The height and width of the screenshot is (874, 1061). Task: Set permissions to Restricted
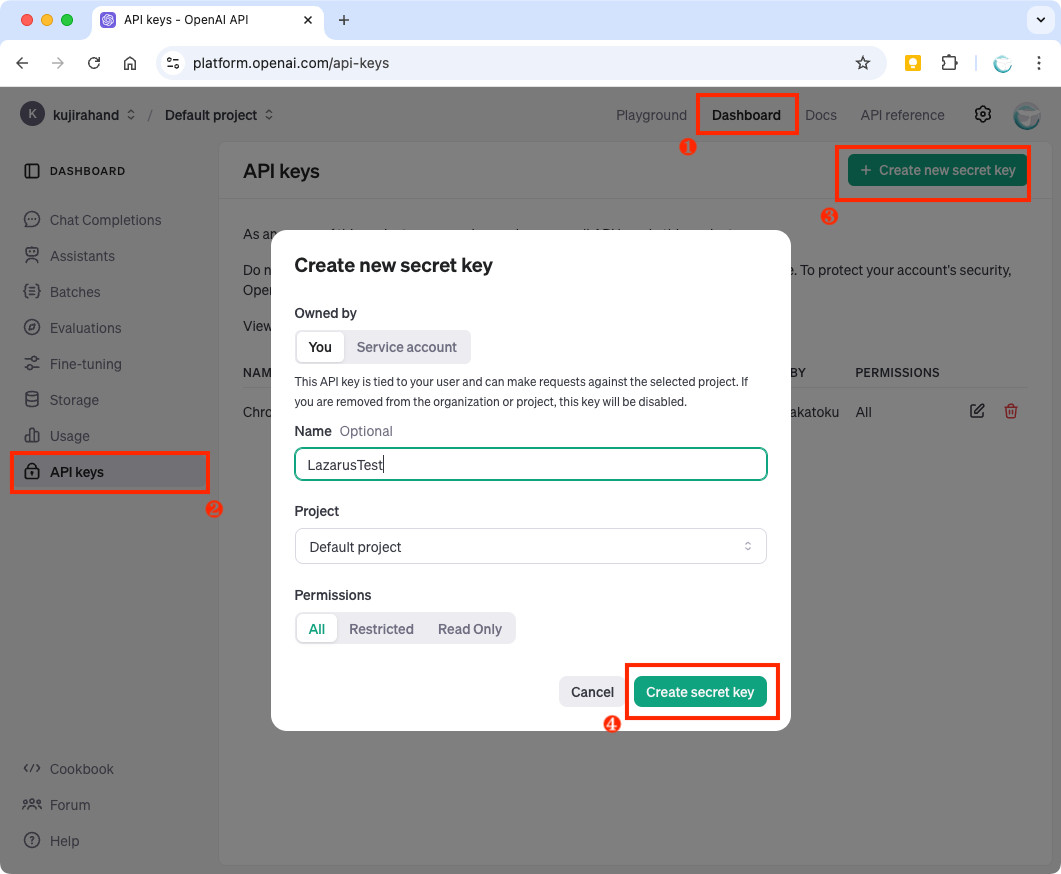[381, 629]
